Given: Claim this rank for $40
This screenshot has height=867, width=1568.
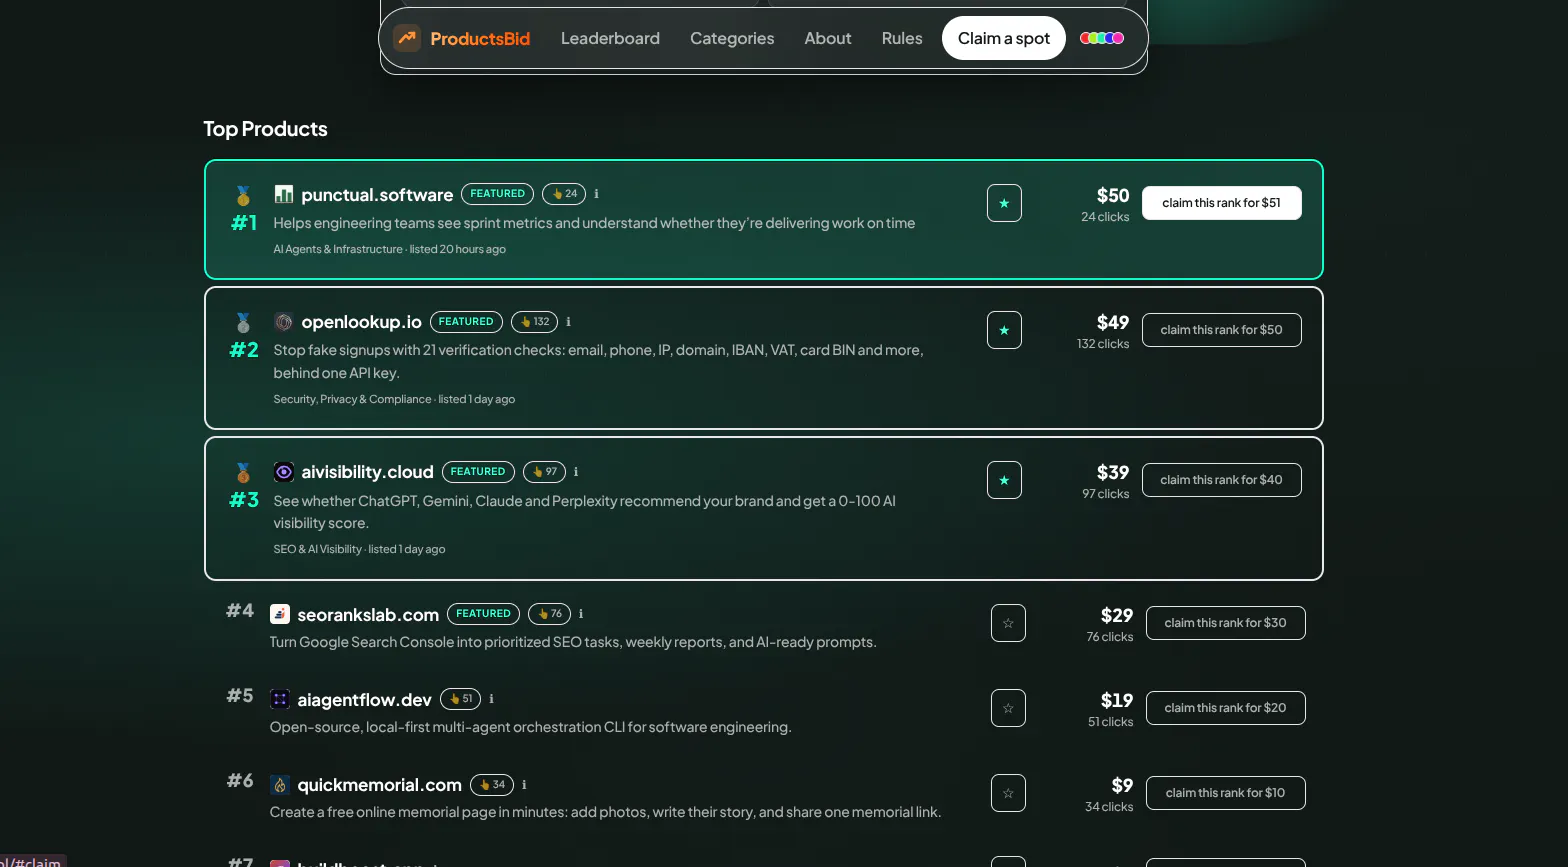Looking at the screenshot, I should click(1222, 480).
